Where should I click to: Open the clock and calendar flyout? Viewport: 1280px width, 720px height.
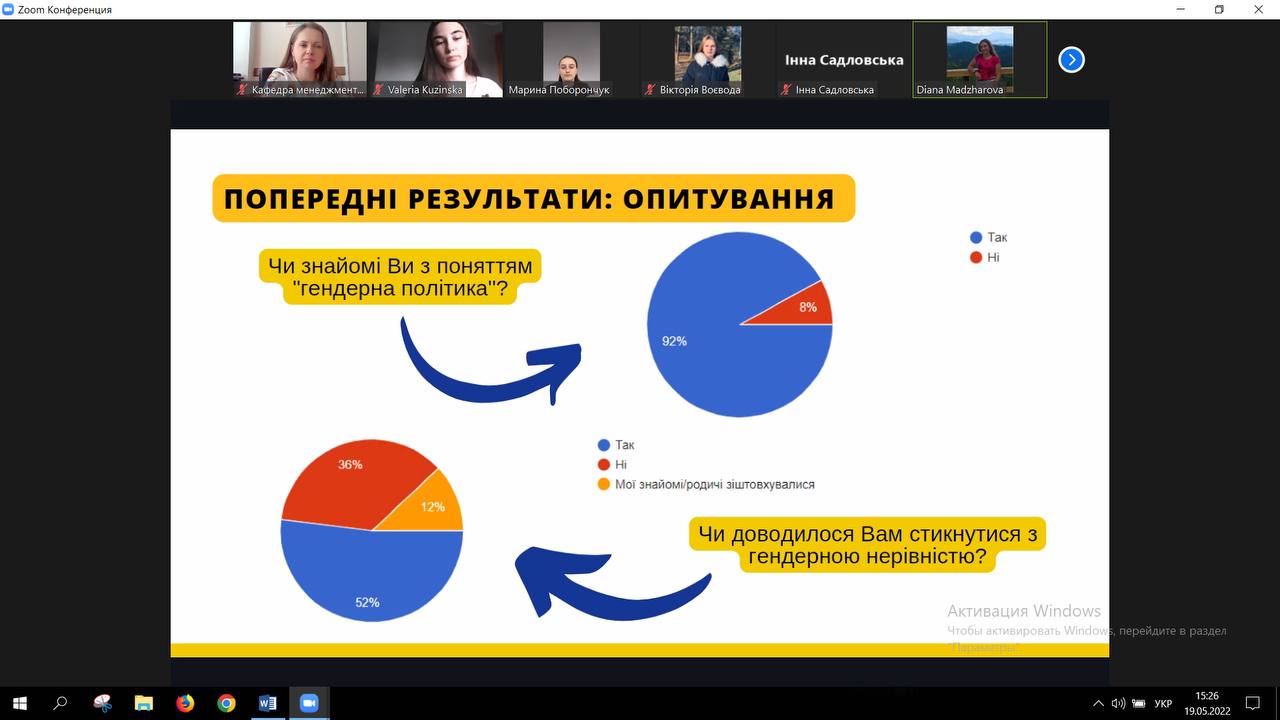(x=1207, y=703)
